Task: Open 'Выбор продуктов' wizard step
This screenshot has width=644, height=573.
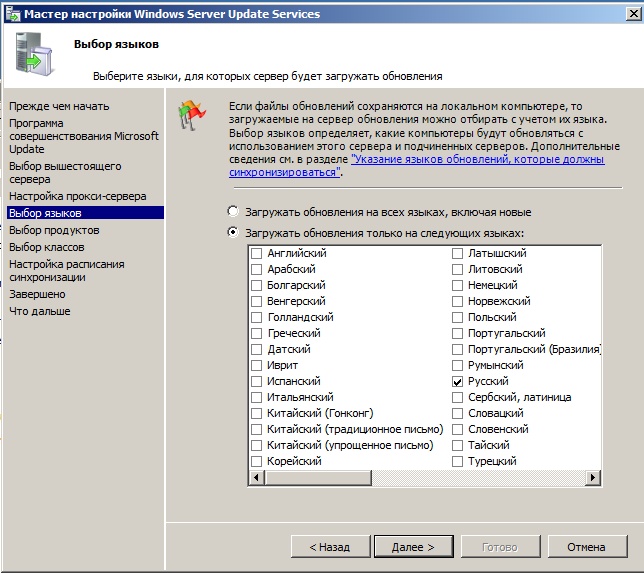Action: pos(54,230)
